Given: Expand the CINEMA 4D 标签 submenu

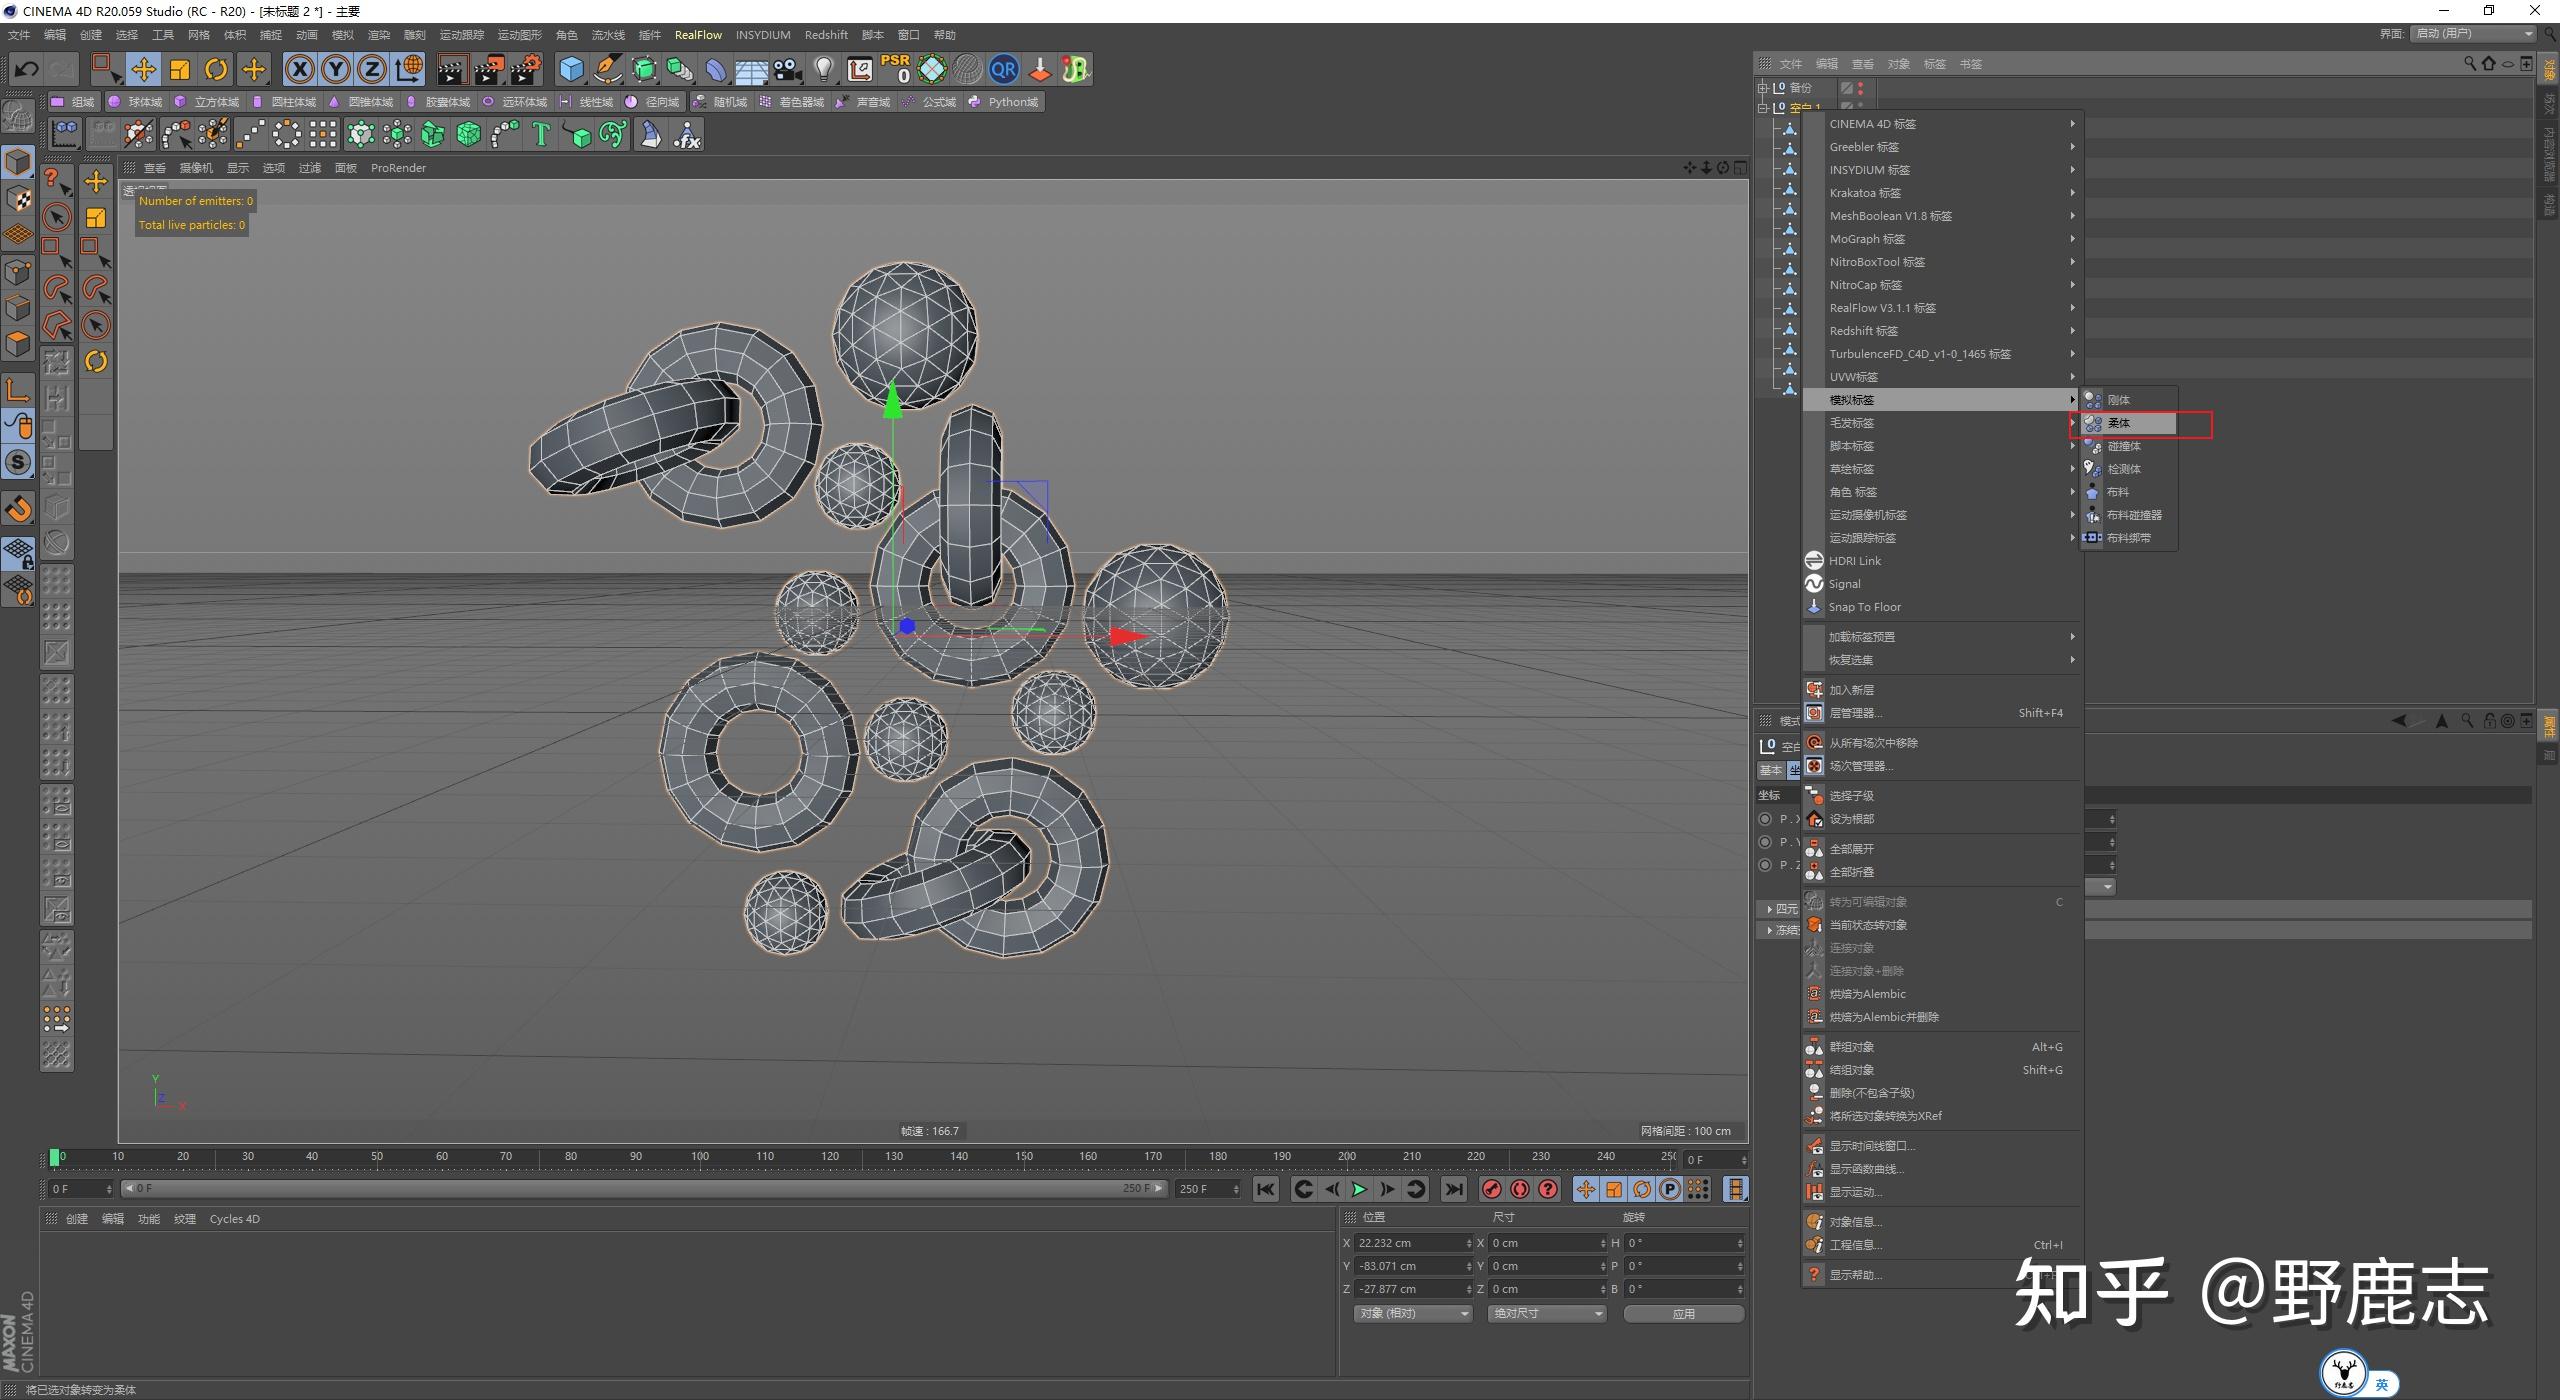Looking at the screenshot, I should [x=1943, y=124].
